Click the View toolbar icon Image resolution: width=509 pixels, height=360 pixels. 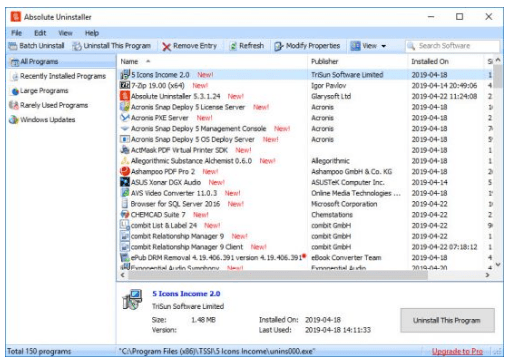[355, 46]
